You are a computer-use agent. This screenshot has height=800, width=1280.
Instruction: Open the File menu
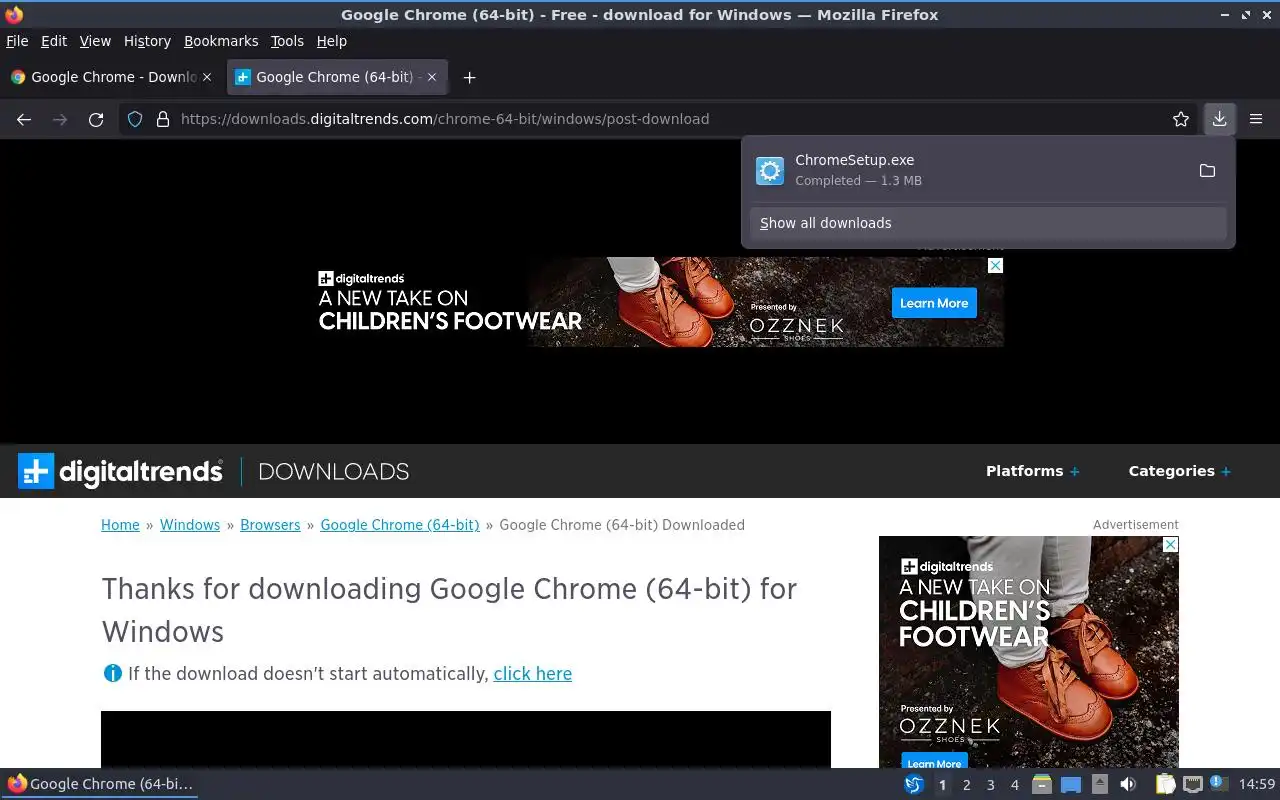coord(17,41)
